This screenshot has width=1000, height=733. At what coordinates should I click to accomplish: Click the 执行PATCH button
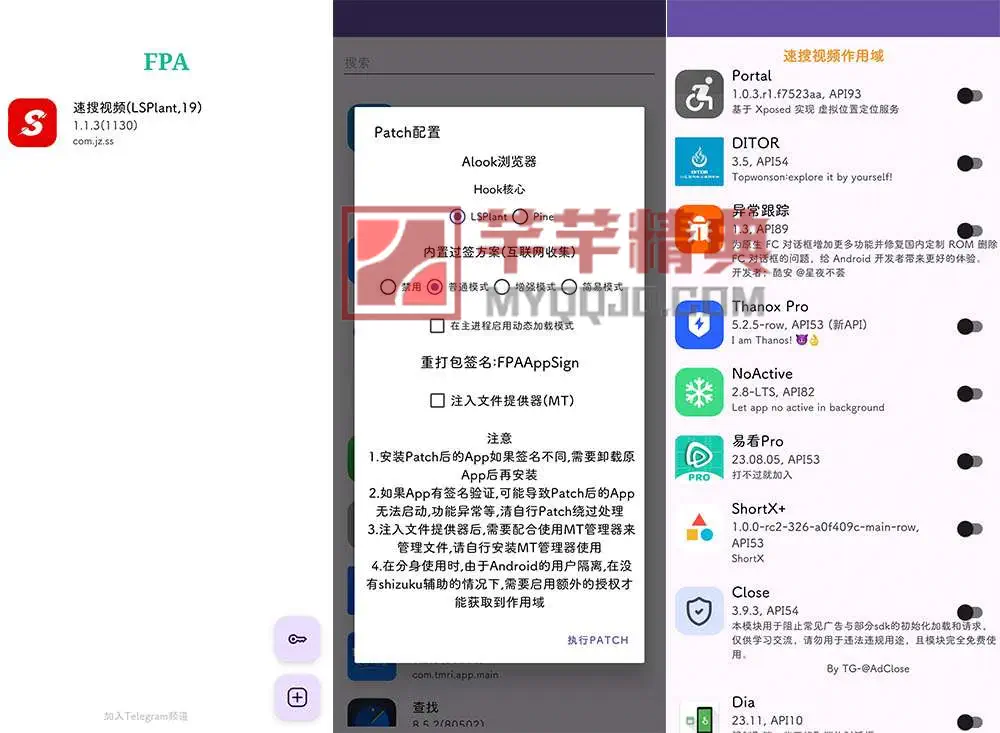coord(596,641)
